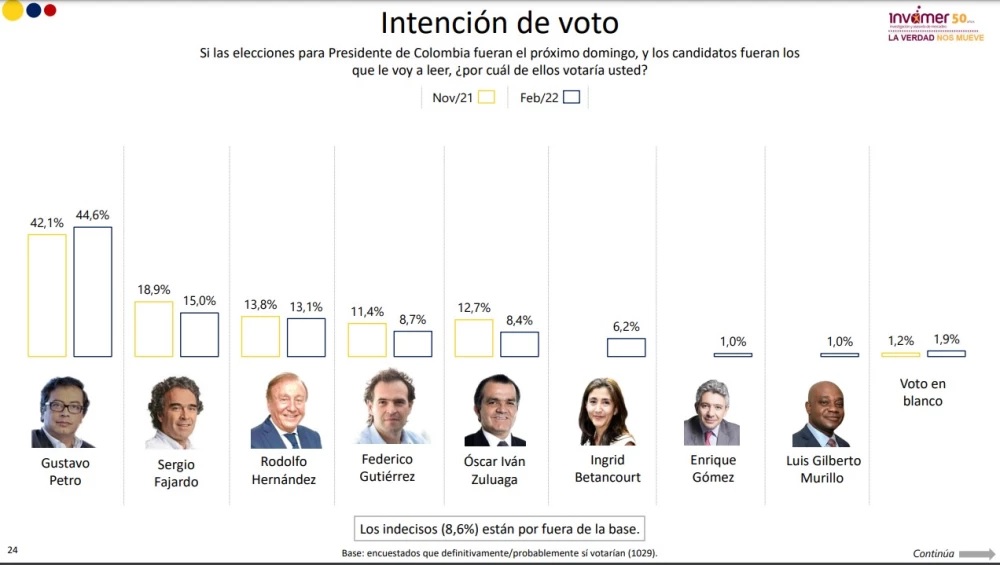Click Fajardo's 18,9% Nov/21 bar
The width and height of the screenshot is (1000, 565).
153,328
